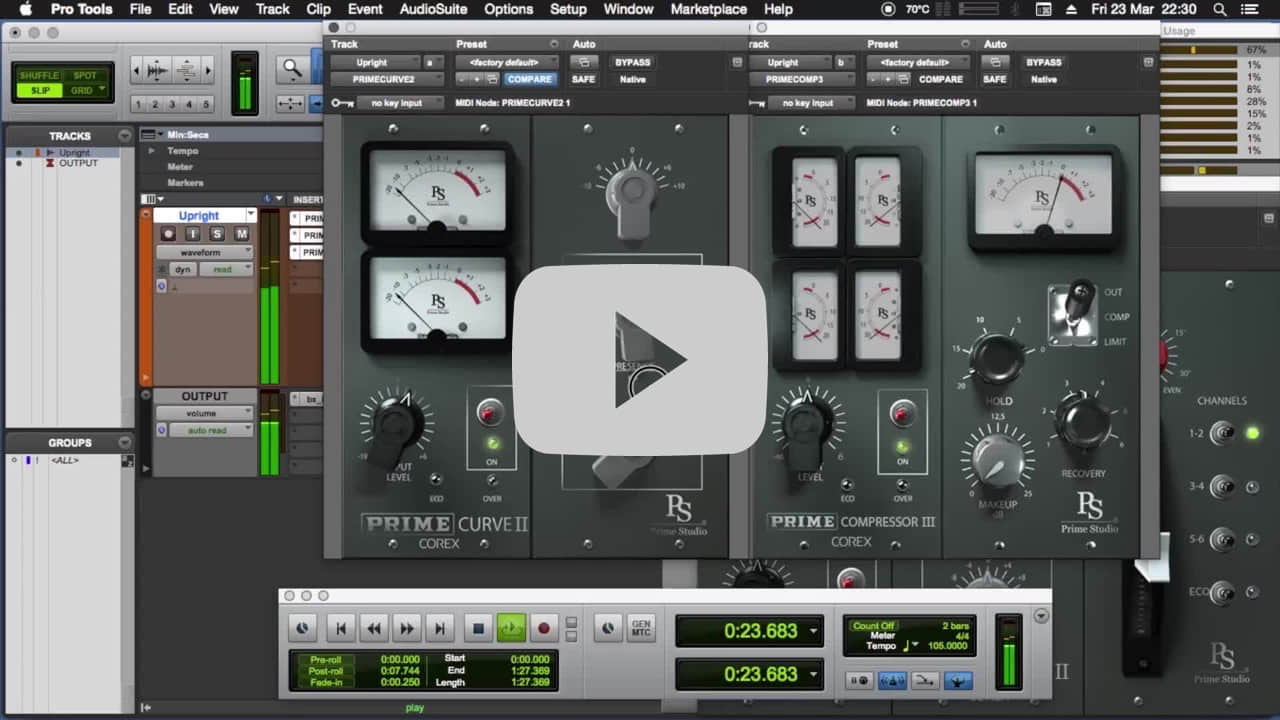This screenshot has width=1280, height=720.
Task: Expand the Tempo ruler triangle
Action: coord(151,151)
